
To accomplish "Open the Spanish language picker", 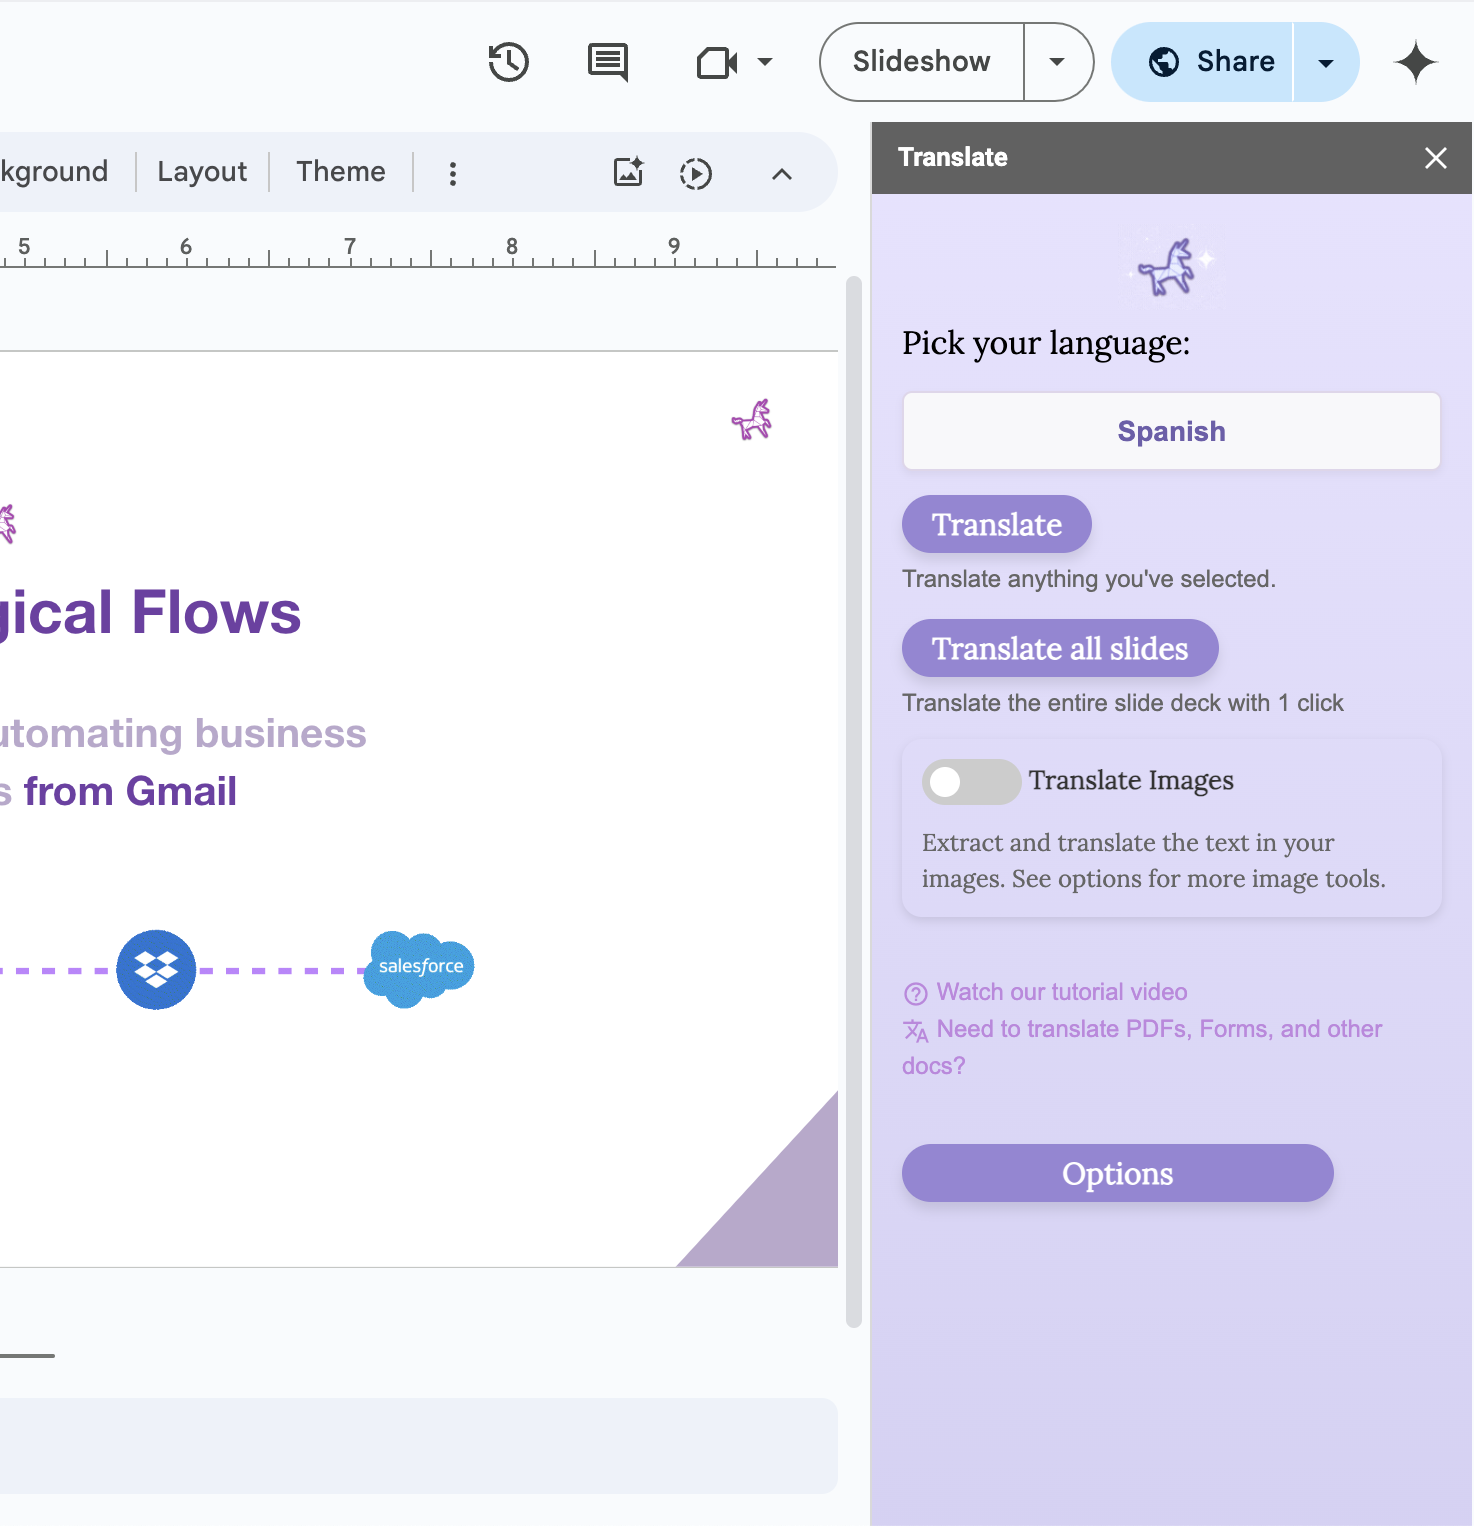I will point(1172,431).
